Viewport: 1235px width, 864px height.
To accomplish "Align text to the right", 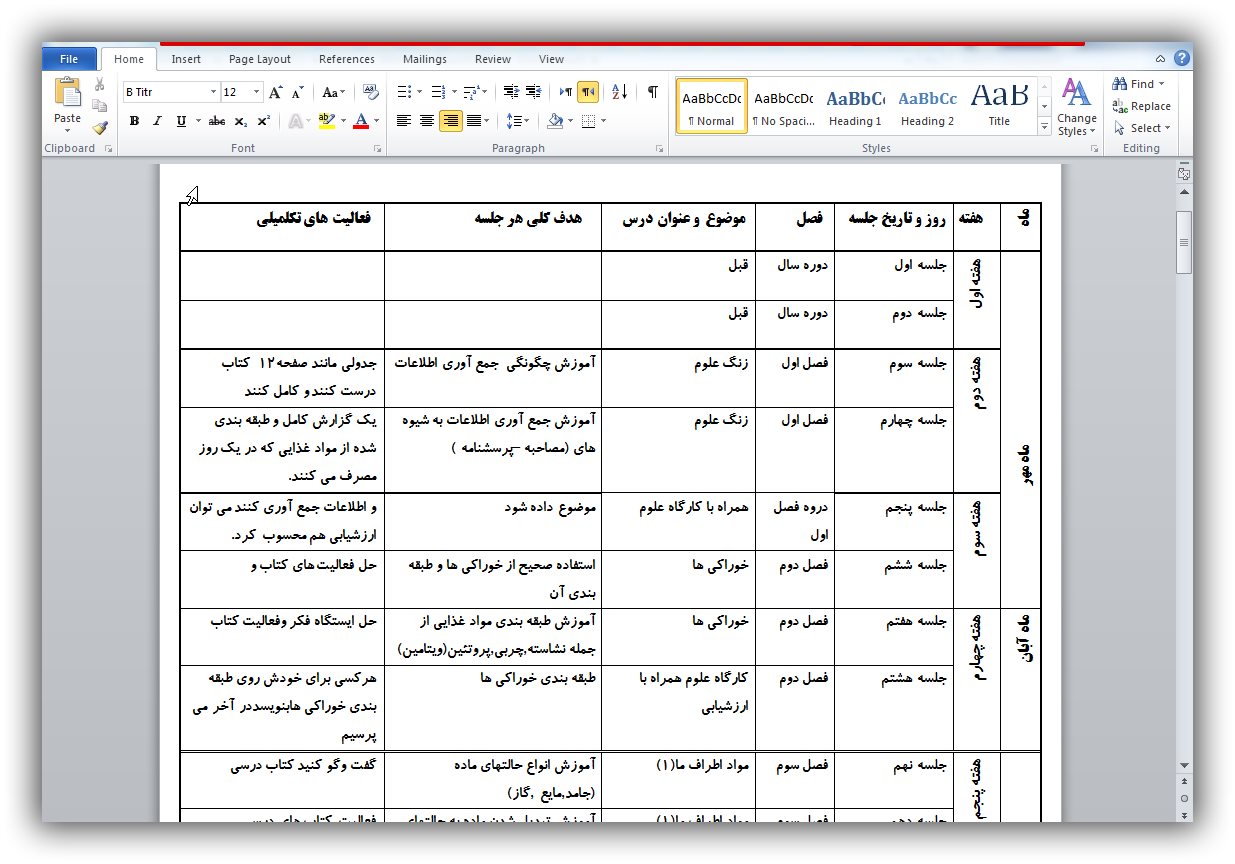I will pos(450,121).
